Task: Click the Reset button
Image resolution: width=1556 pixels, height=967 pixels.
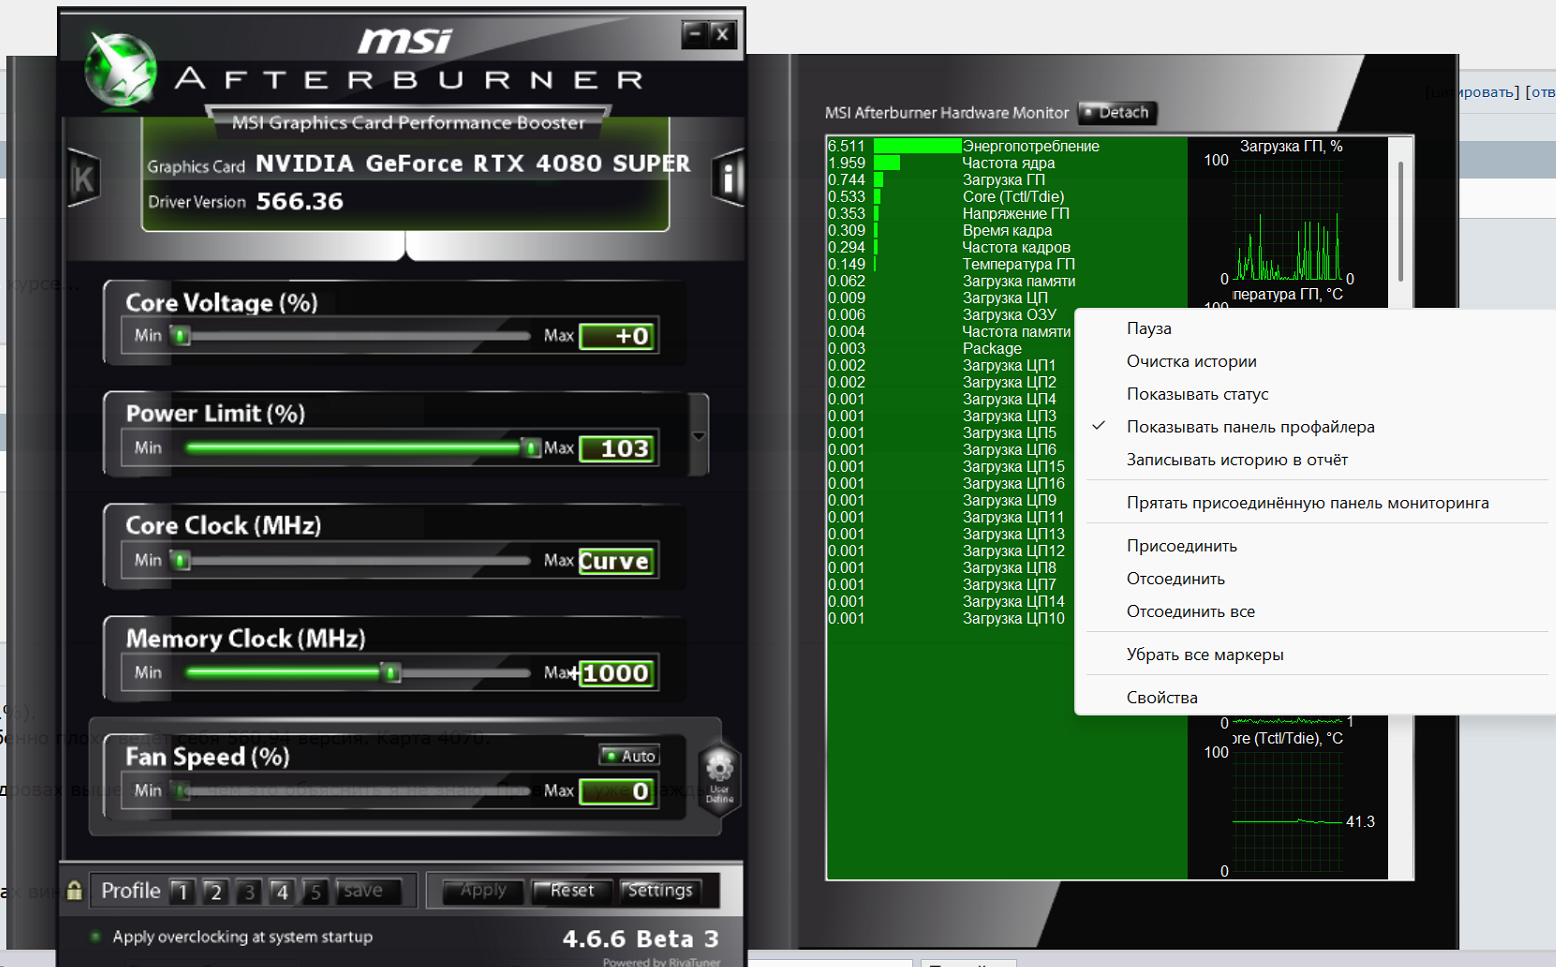Action: tap(571, 890)
